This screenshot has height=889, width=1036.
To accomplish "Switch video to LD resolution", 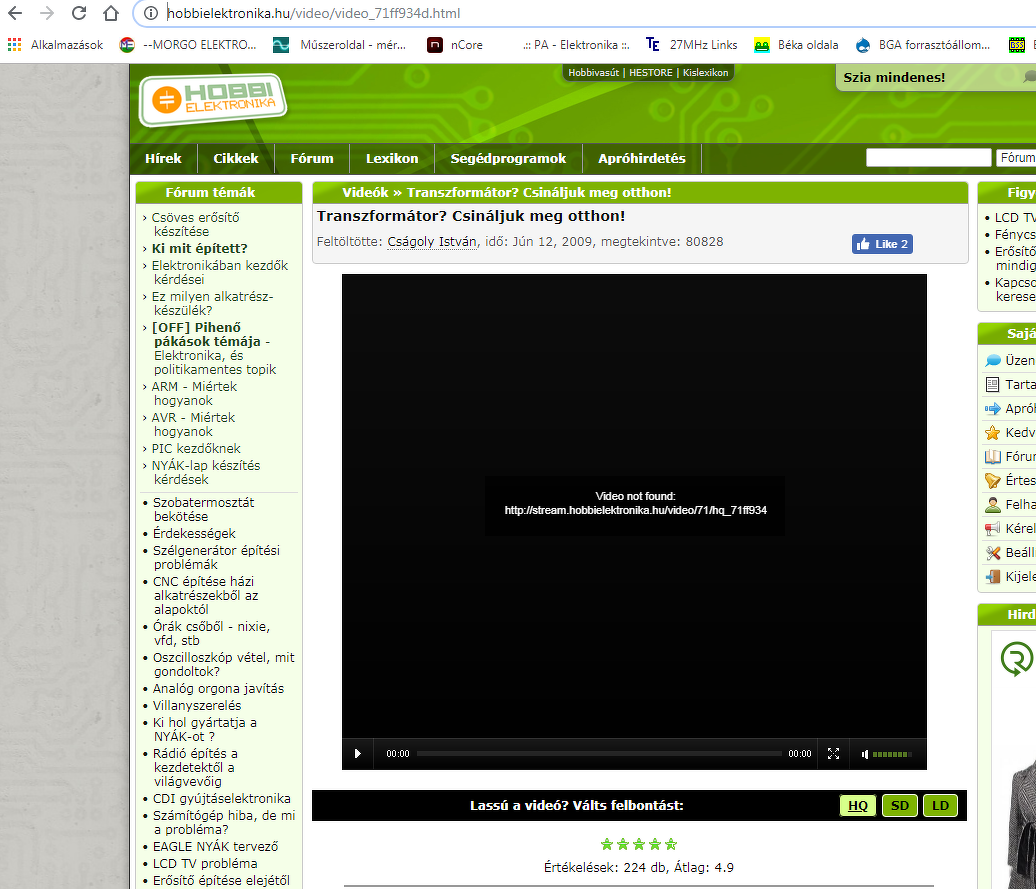I will tap(940, 806).
